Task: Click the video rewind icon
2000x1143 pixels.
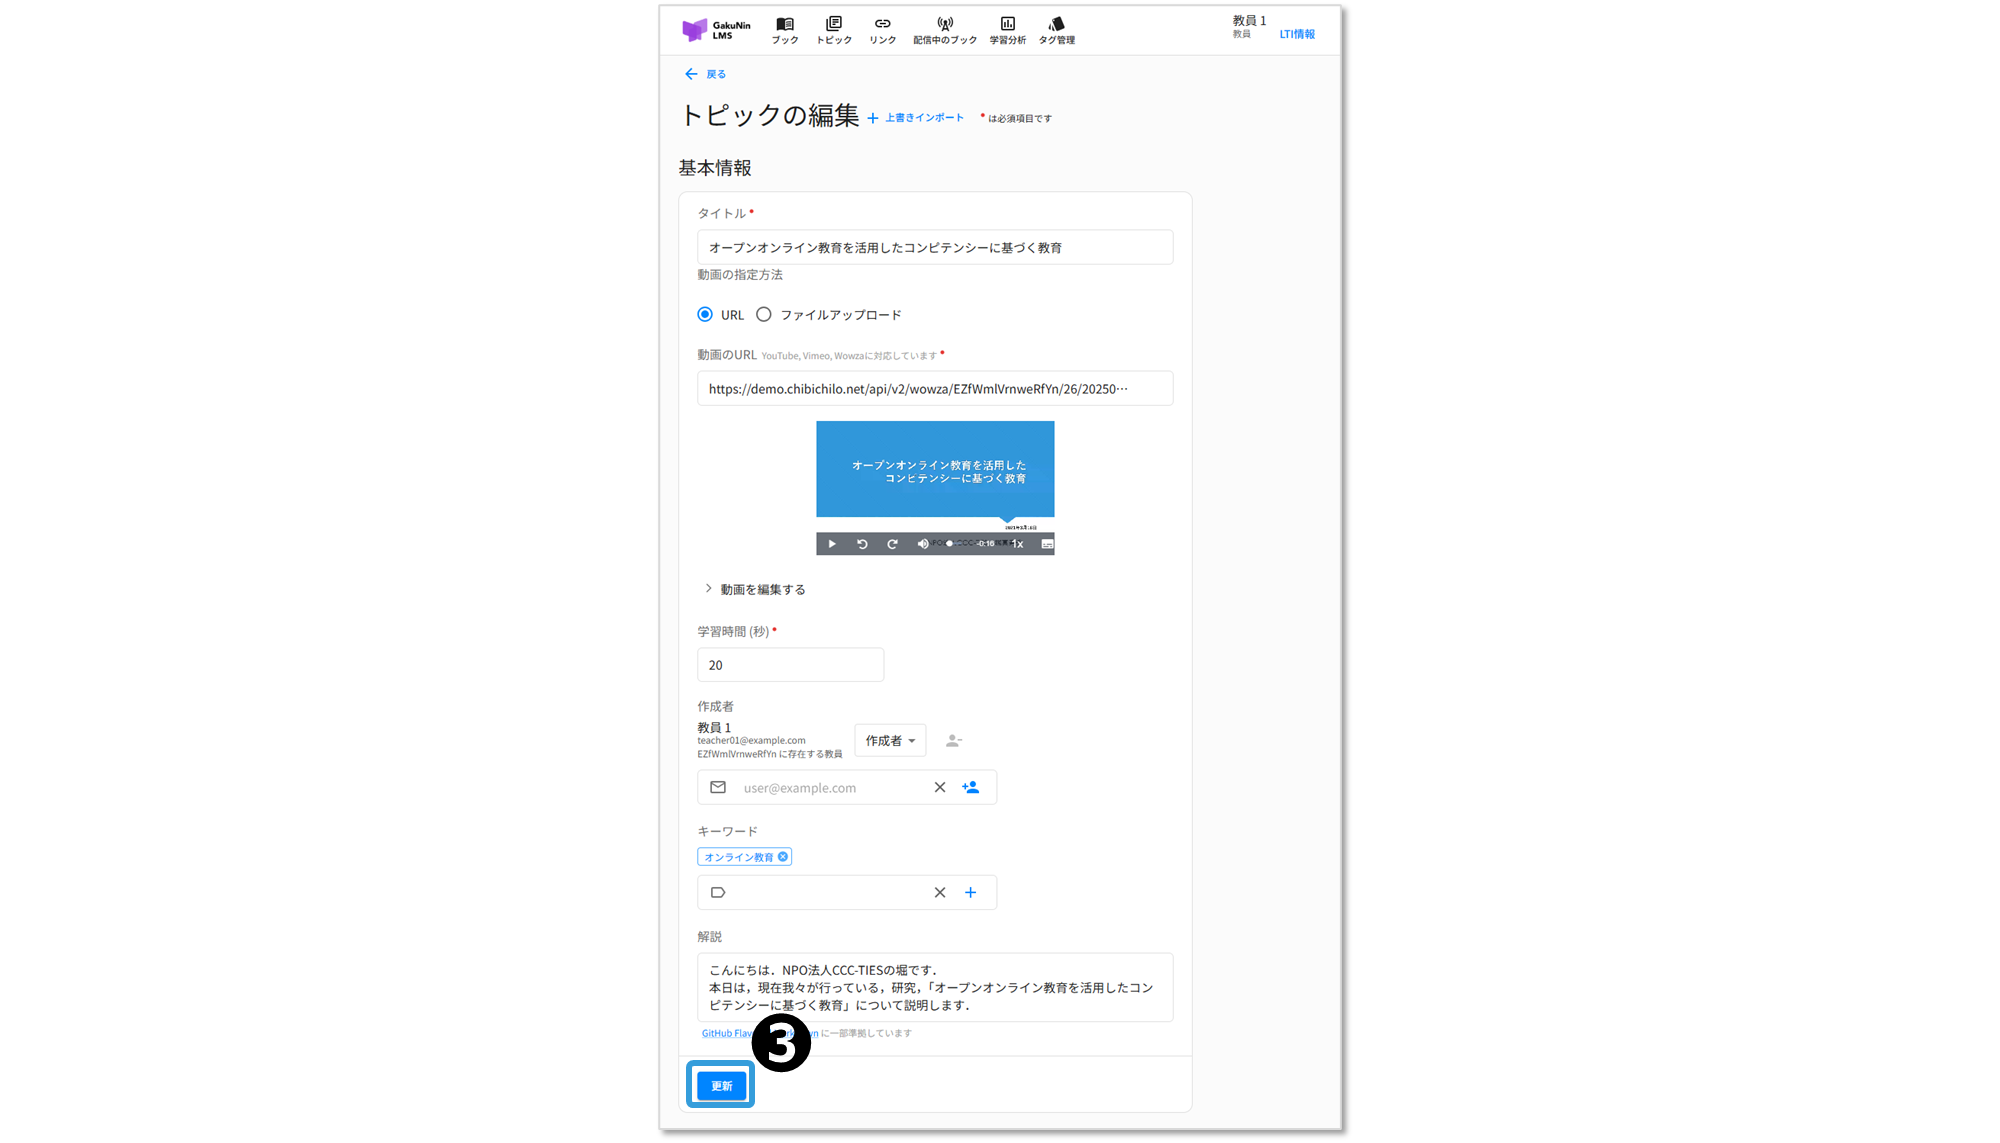Action: tap(862, 544)
